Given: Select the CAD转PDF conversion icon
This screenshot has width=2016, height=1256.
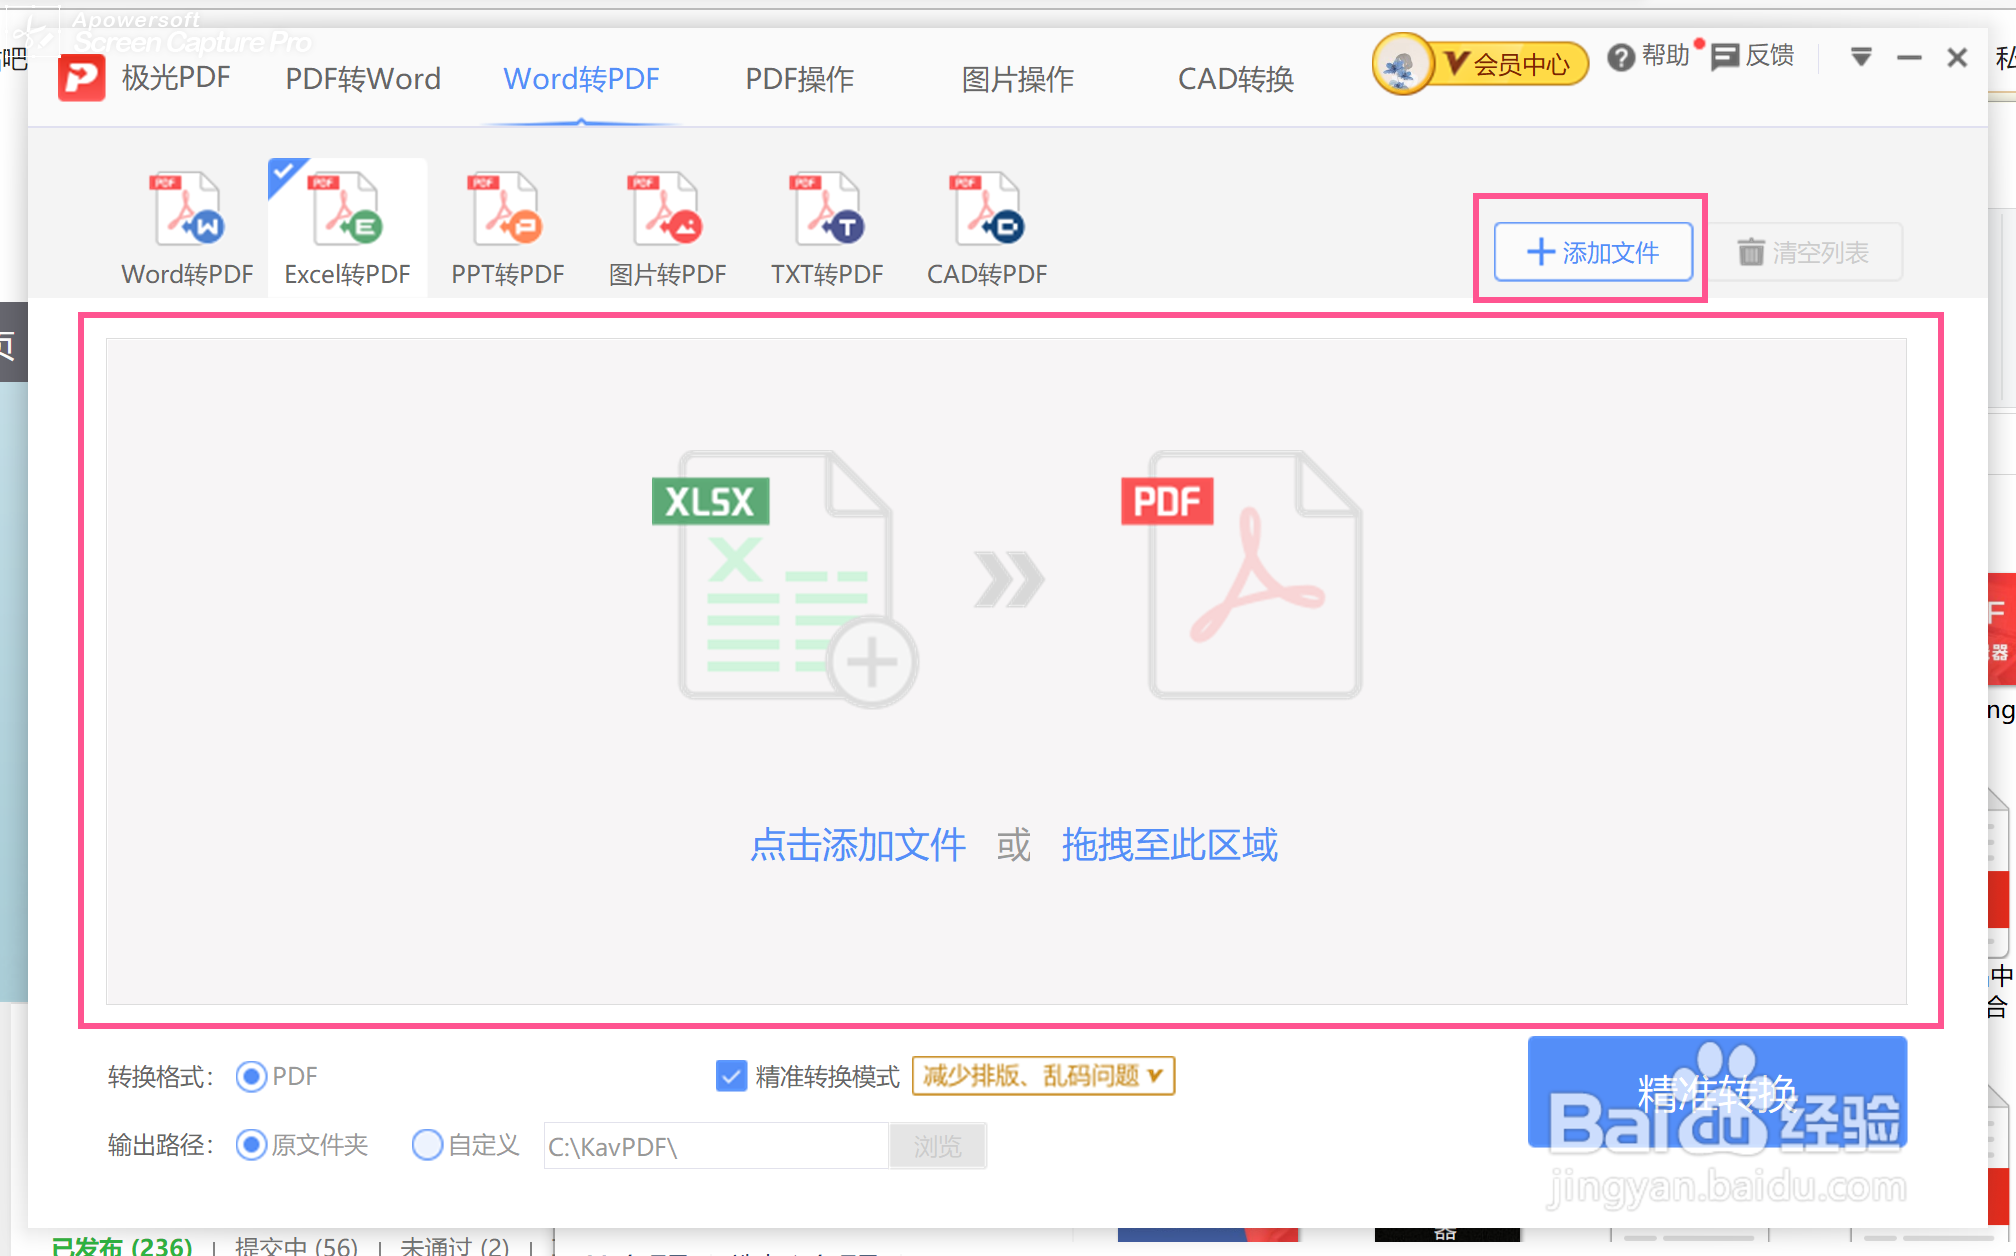Looking at the screenshot, I should [987, 209].
